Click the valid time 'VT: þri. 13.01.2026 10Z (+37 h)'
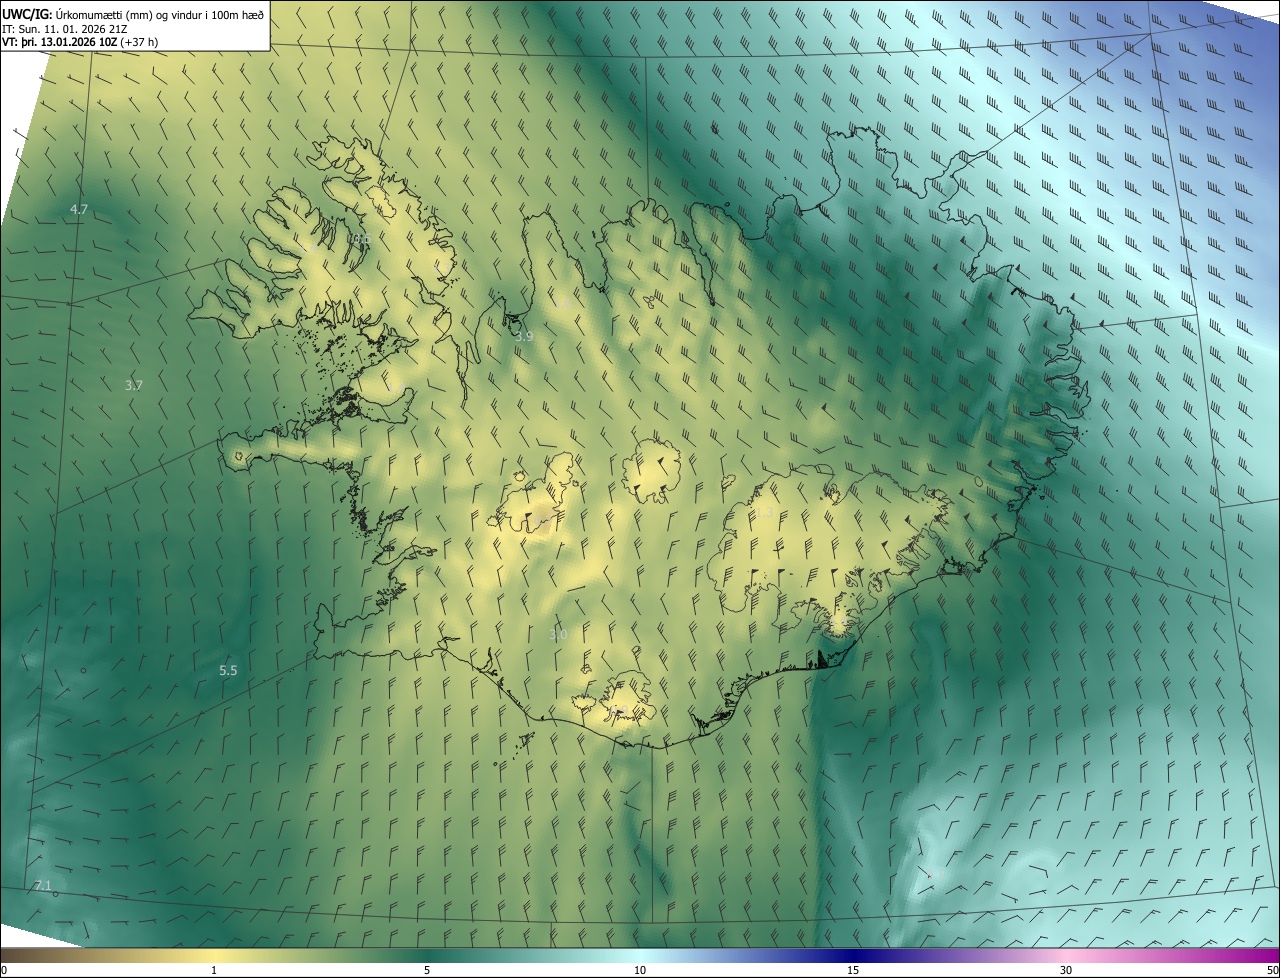This screenshot has height=978, width=1280. coord(80,42)
